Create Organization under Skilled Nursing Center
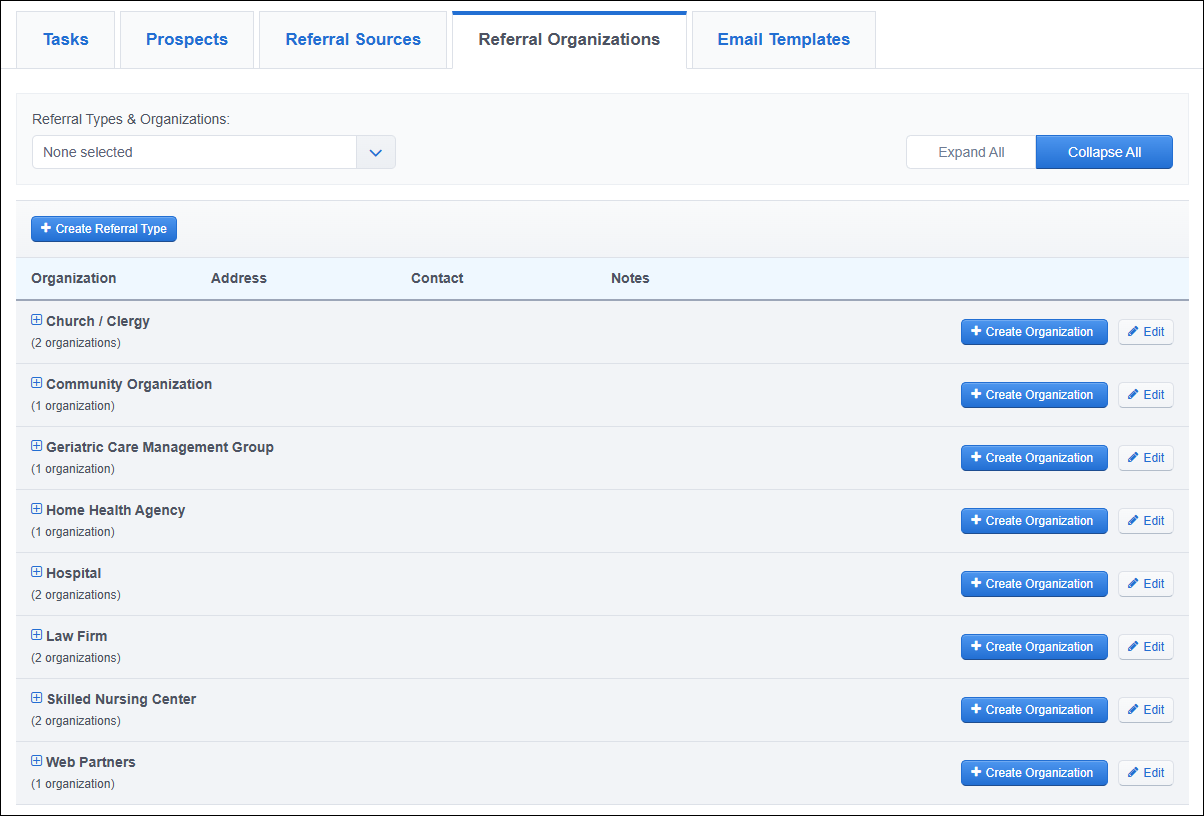The width and height of the screenshot is (1204, 816). coord(1034,710)
